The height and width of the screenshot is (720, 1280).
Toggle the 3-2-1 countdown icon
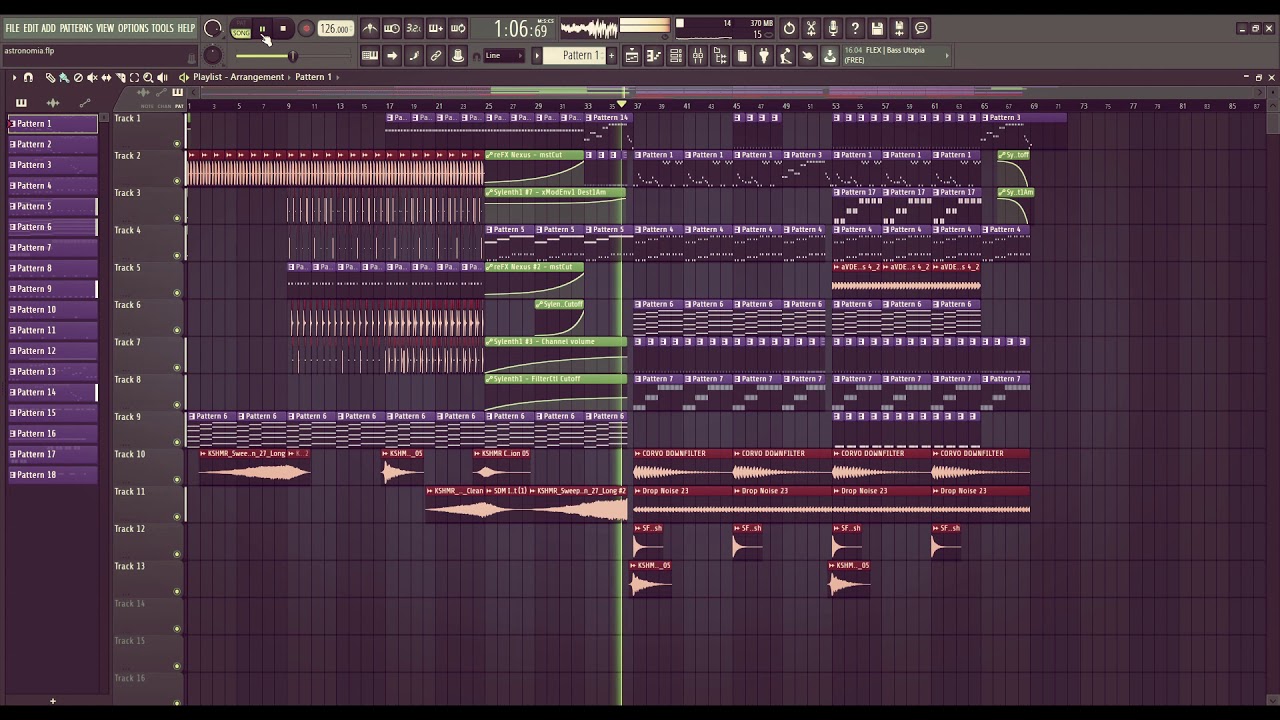click(414, 28)
